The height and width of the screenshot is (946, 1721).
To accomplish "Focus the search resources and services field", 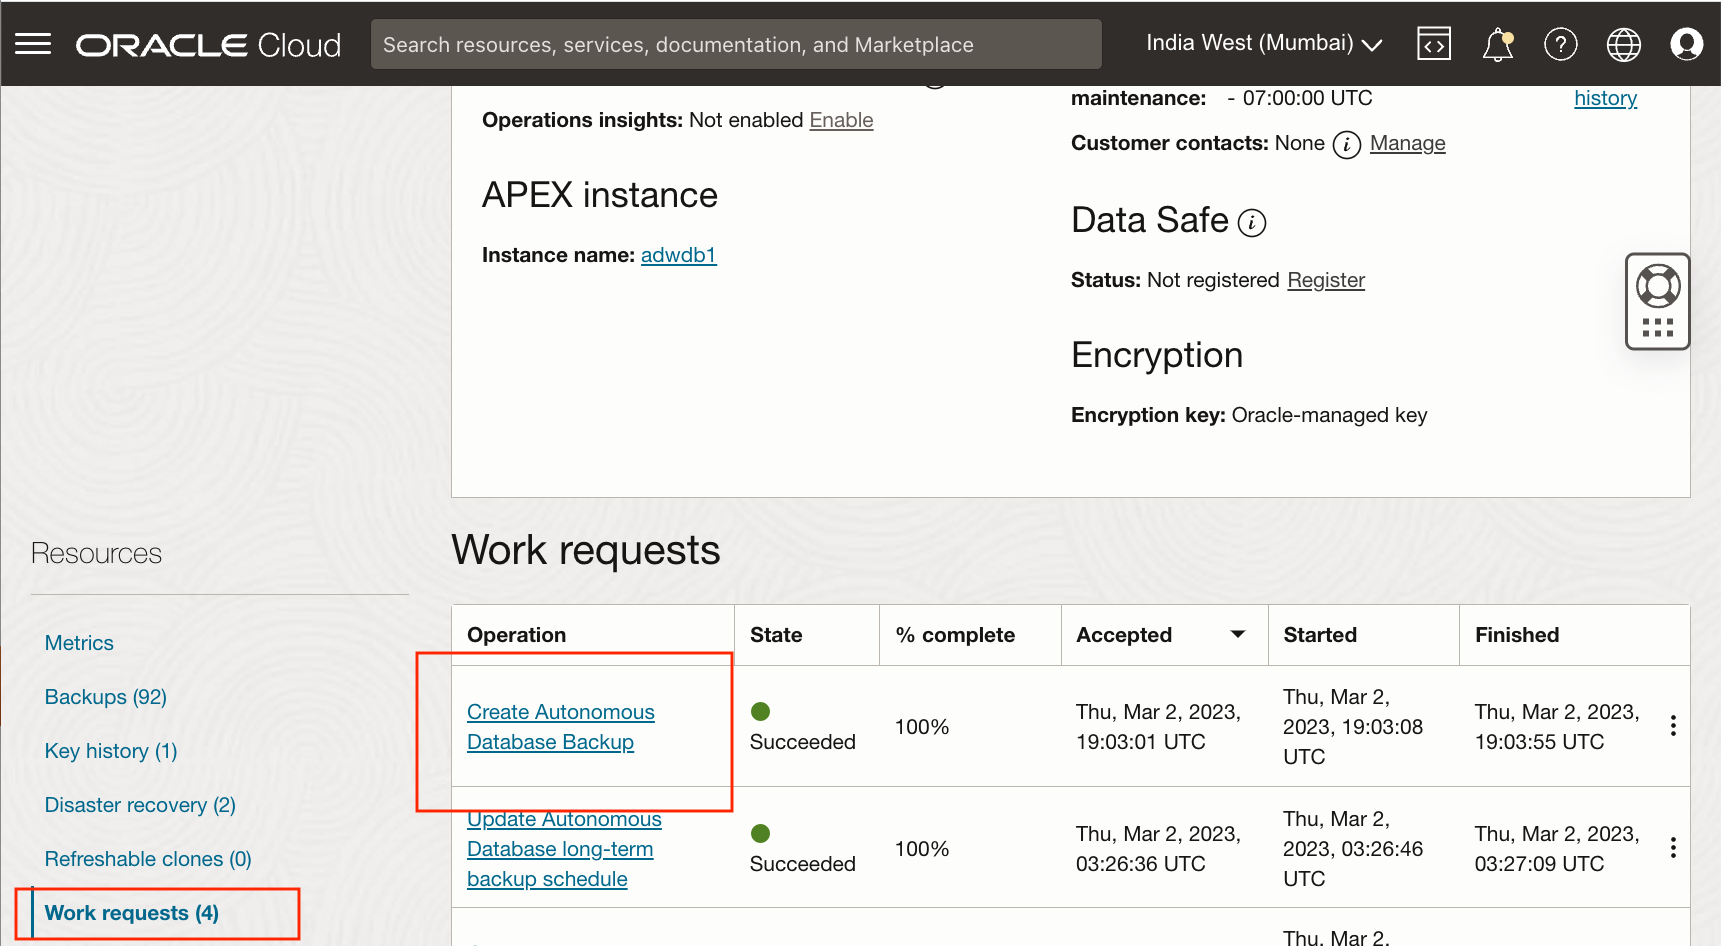I will pyautogui.click(x=736, y=44).
